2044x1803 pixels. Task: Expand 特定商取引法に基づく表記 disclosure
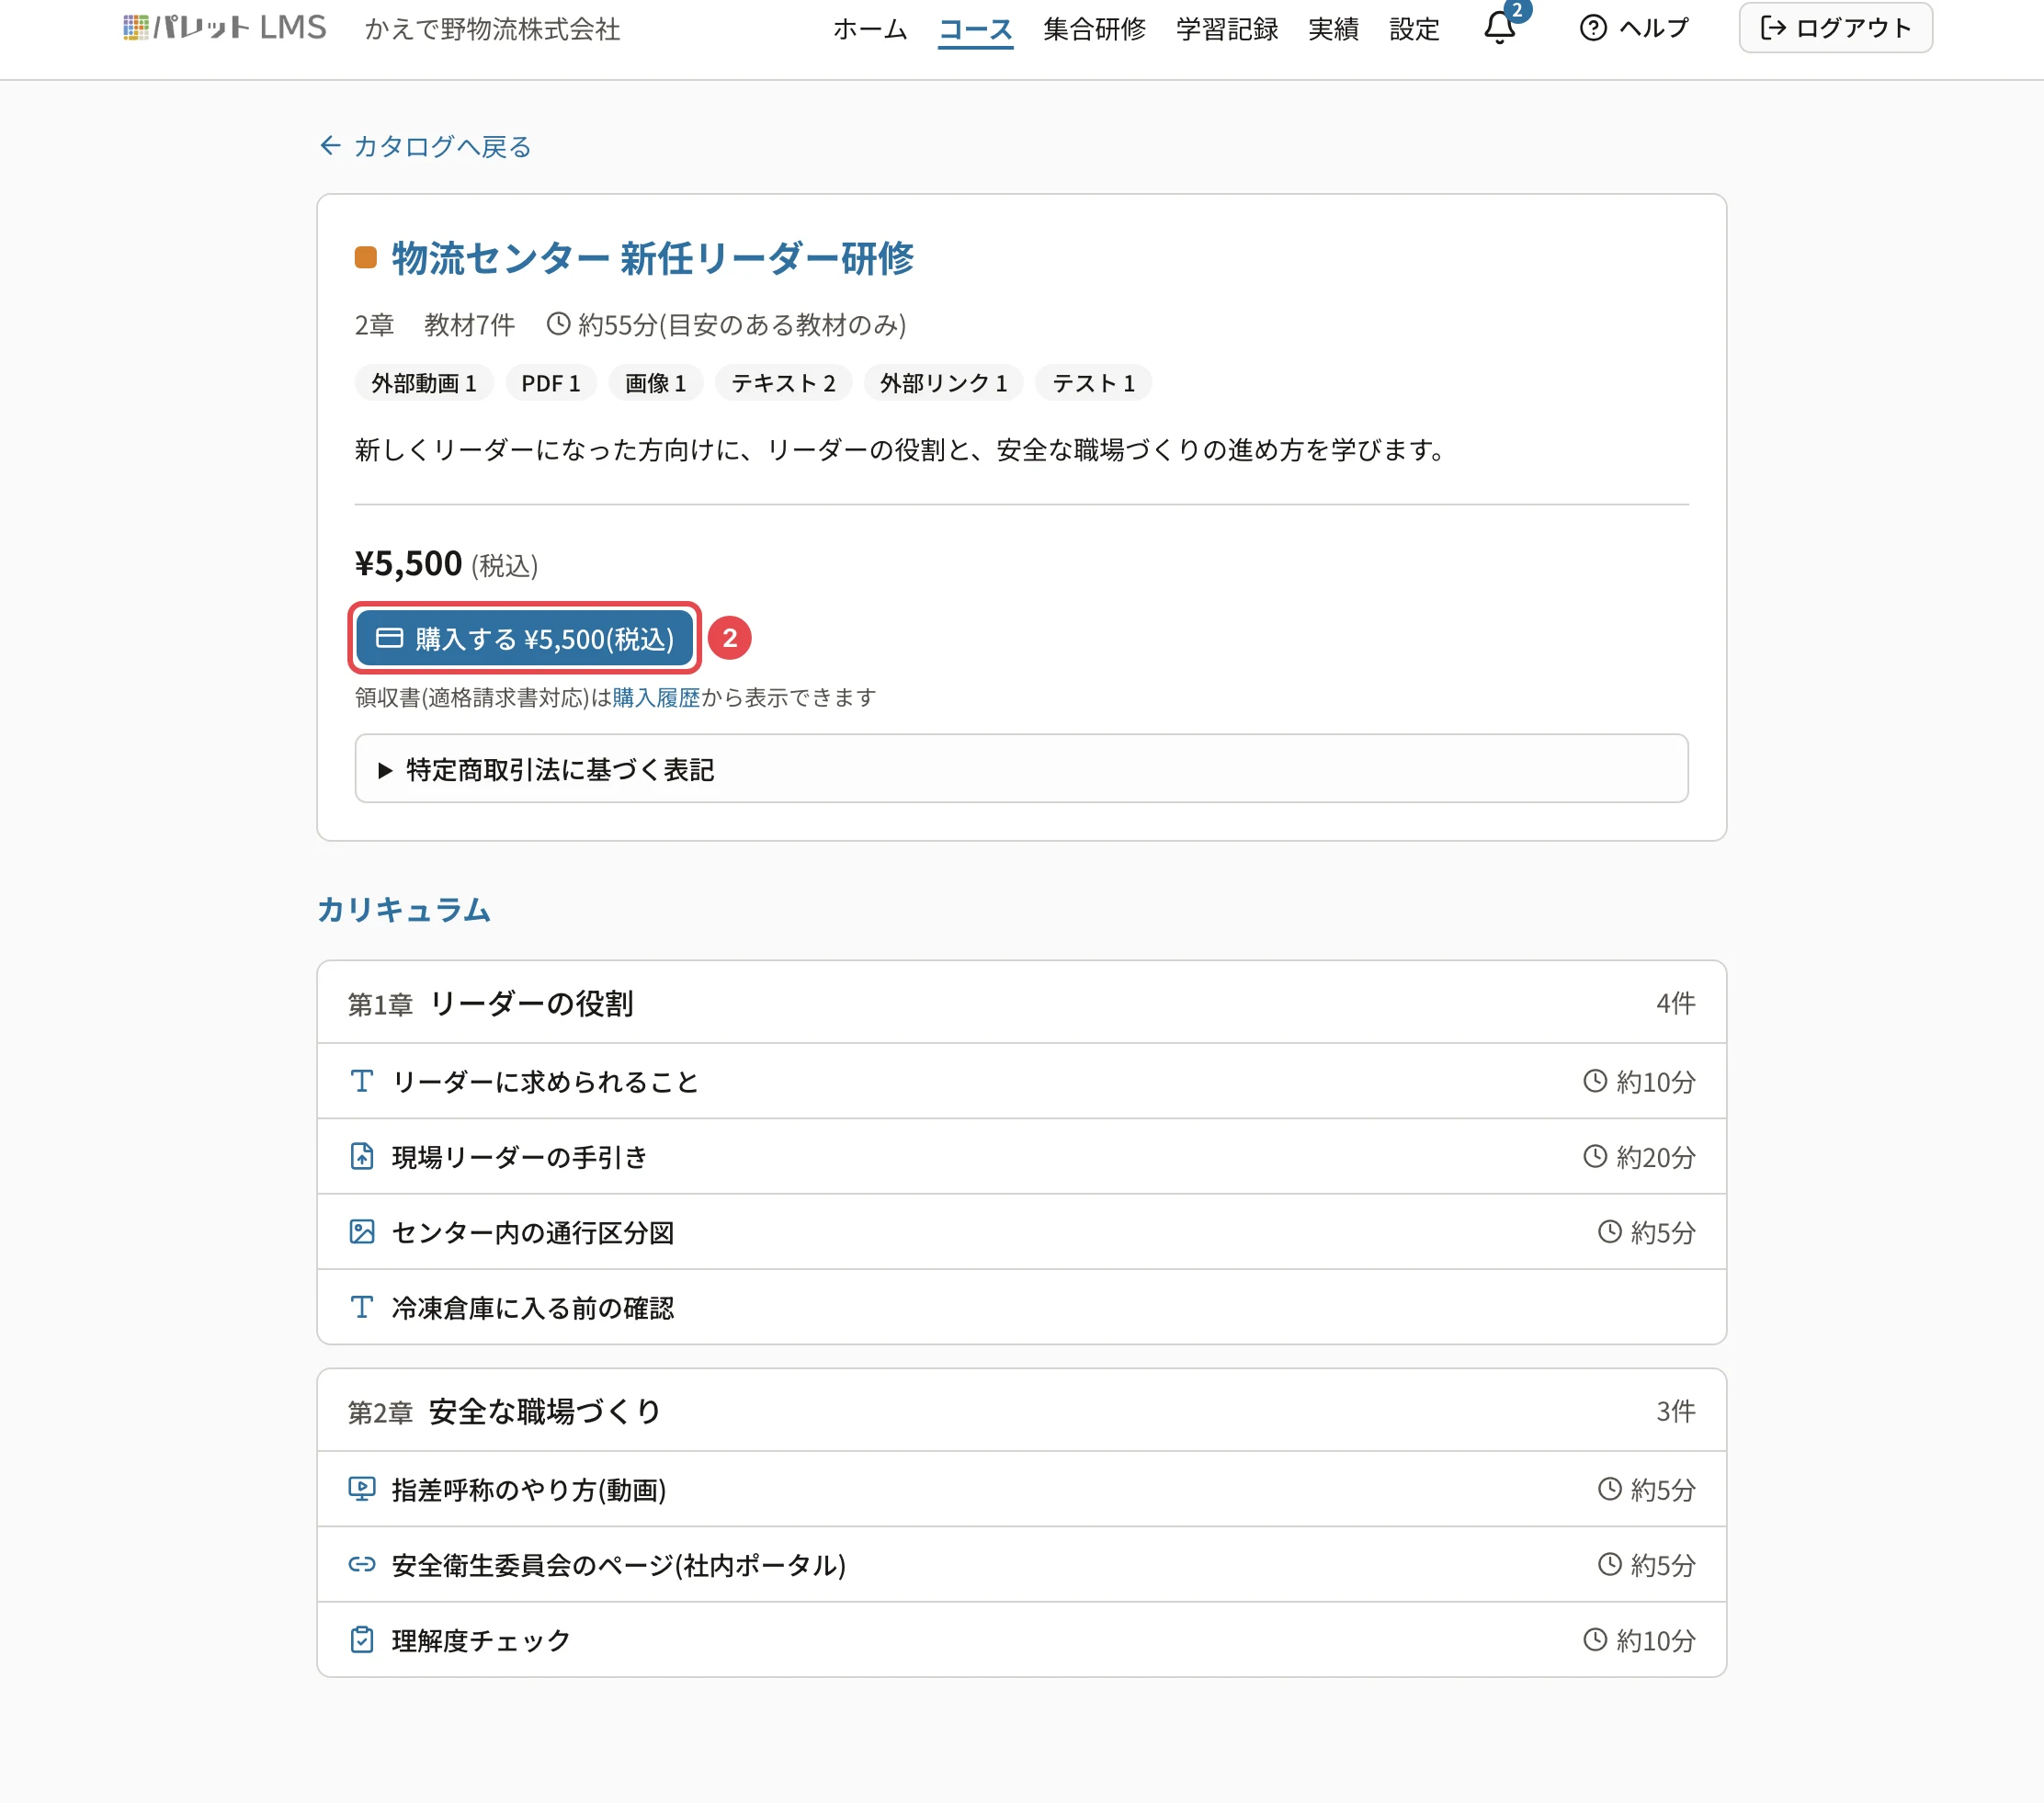pyautogui.click(x=1021, y=769)
